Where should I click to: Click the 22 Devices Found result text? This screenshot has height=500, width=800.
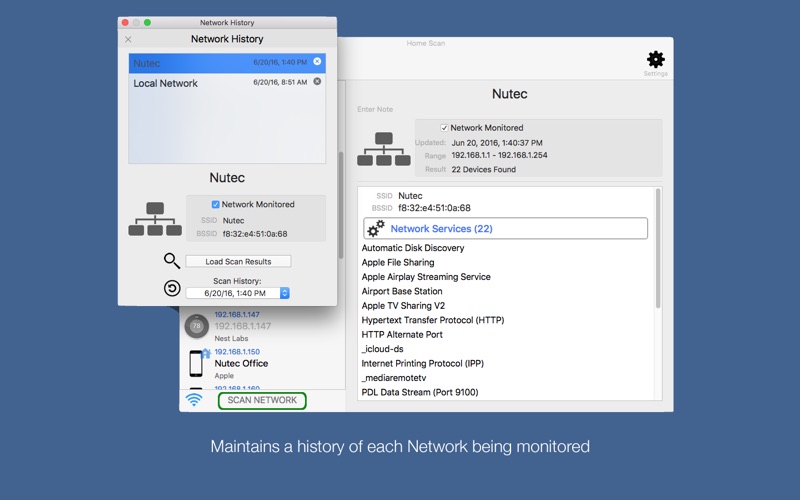point(483,169)
